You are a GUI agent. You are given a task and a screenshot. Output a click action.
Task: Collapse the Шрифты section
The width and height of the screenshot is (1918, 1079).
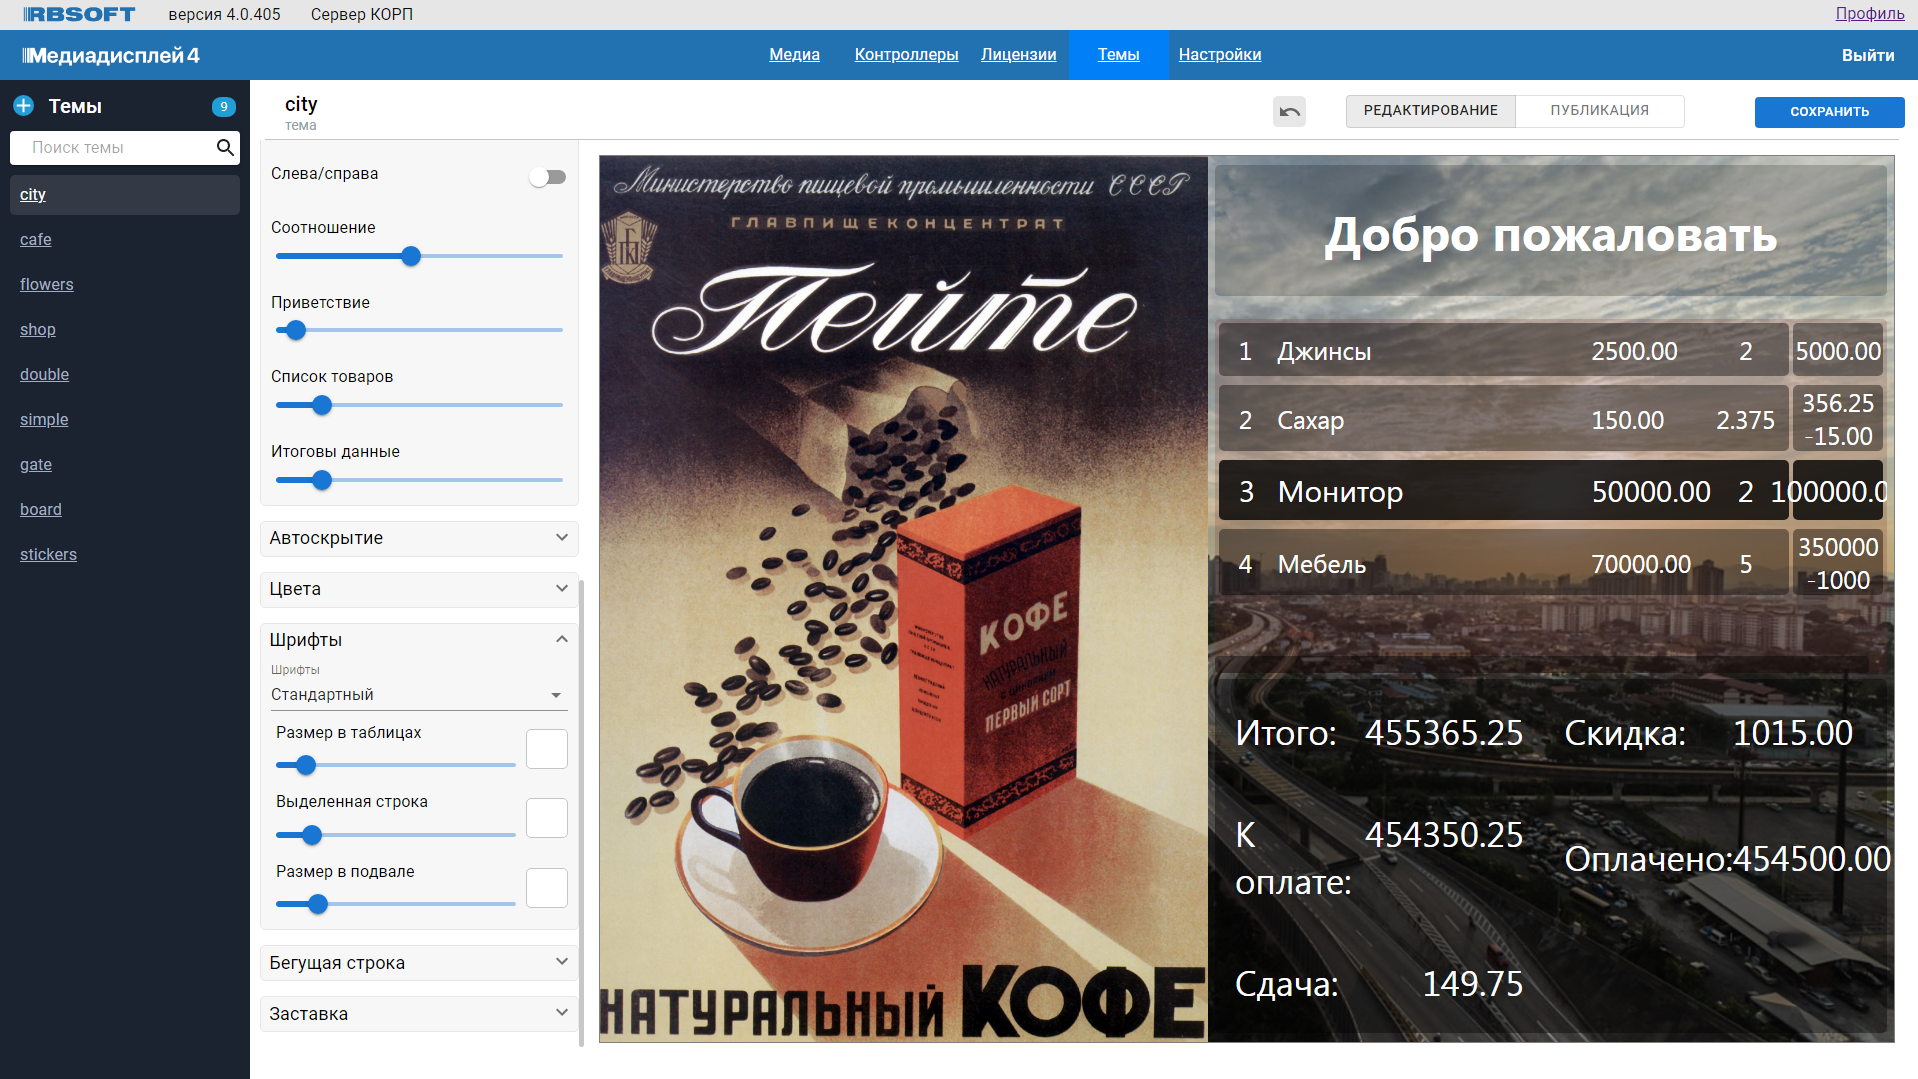click(419, 640)
